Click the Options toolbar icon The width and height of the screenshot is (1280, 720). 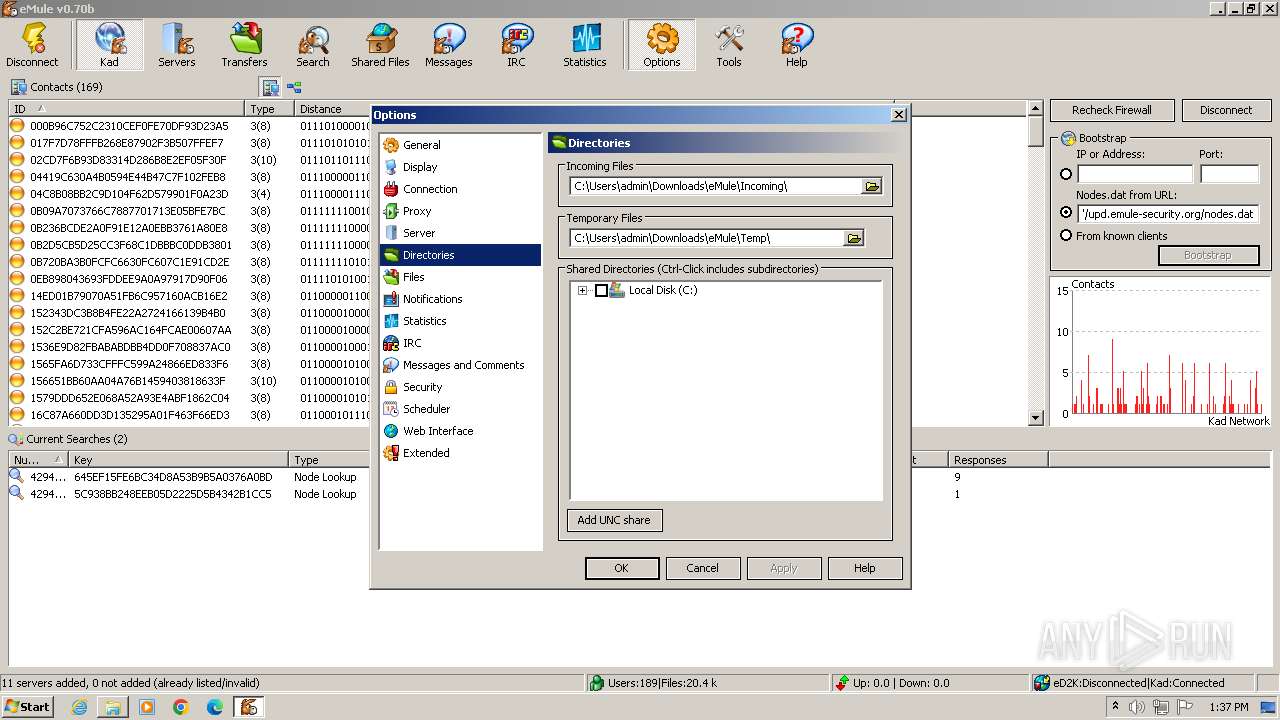pyautogui.click(x=662, y=45)
